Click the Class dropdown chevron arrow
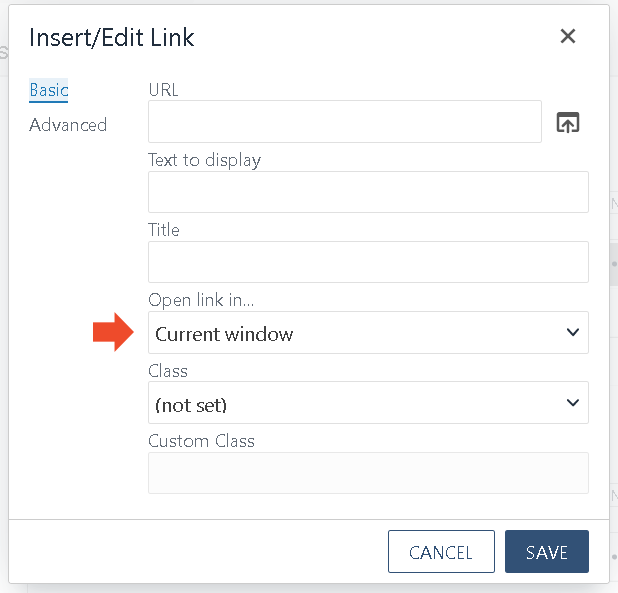This screenshot has width=618, height=593. 573,402
